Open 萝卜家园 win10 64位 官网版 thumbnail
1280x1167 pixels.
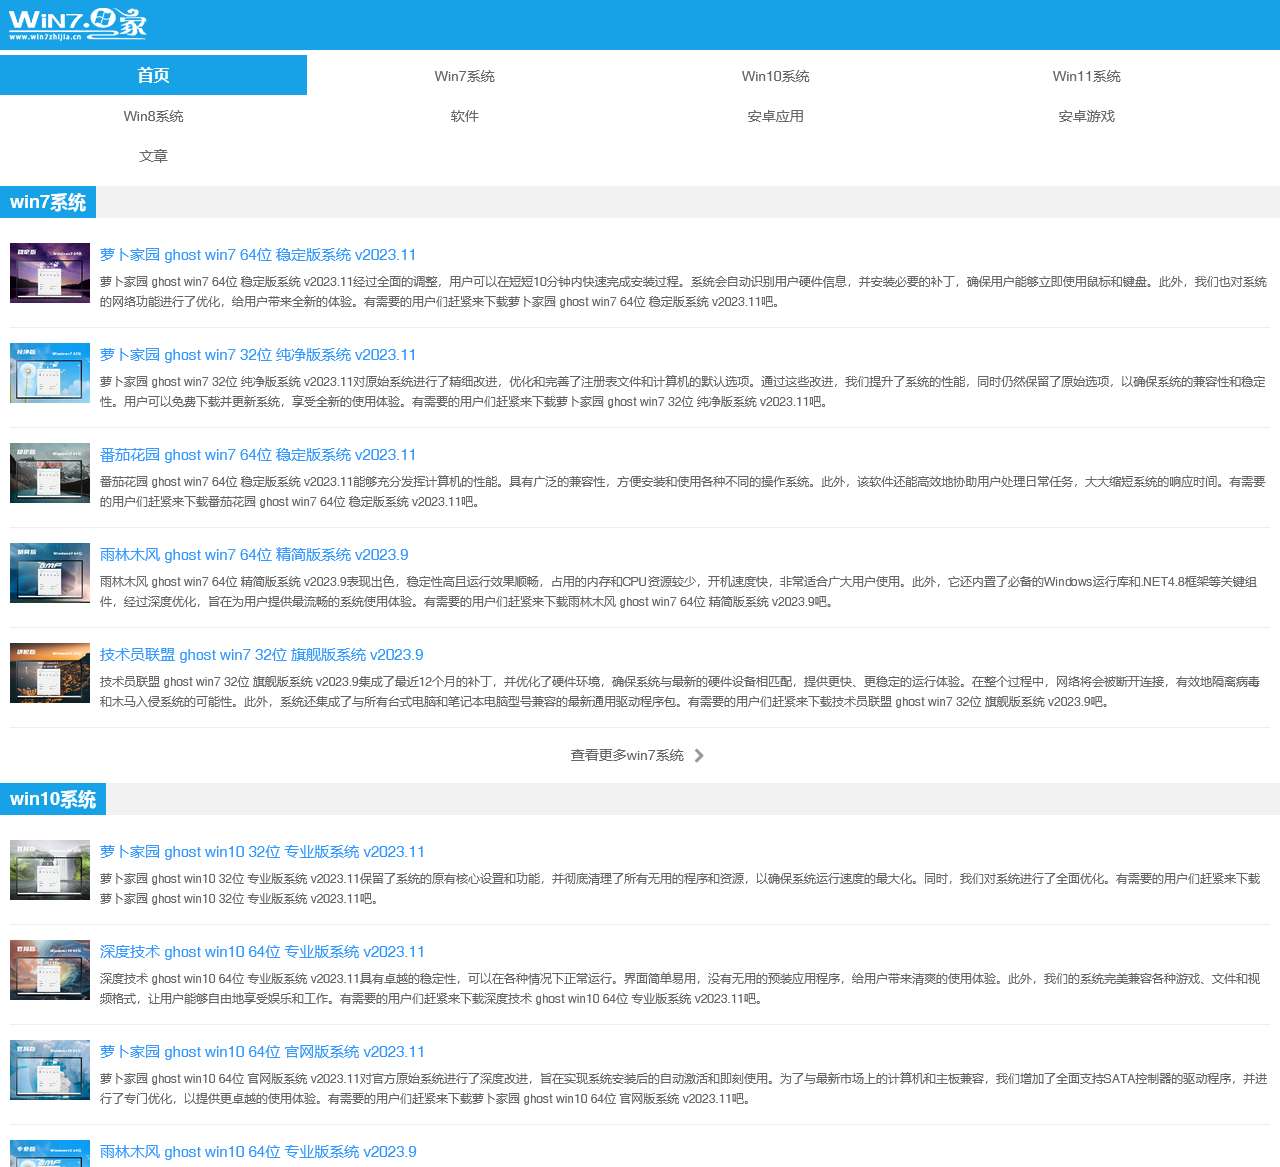point(50,1070)
